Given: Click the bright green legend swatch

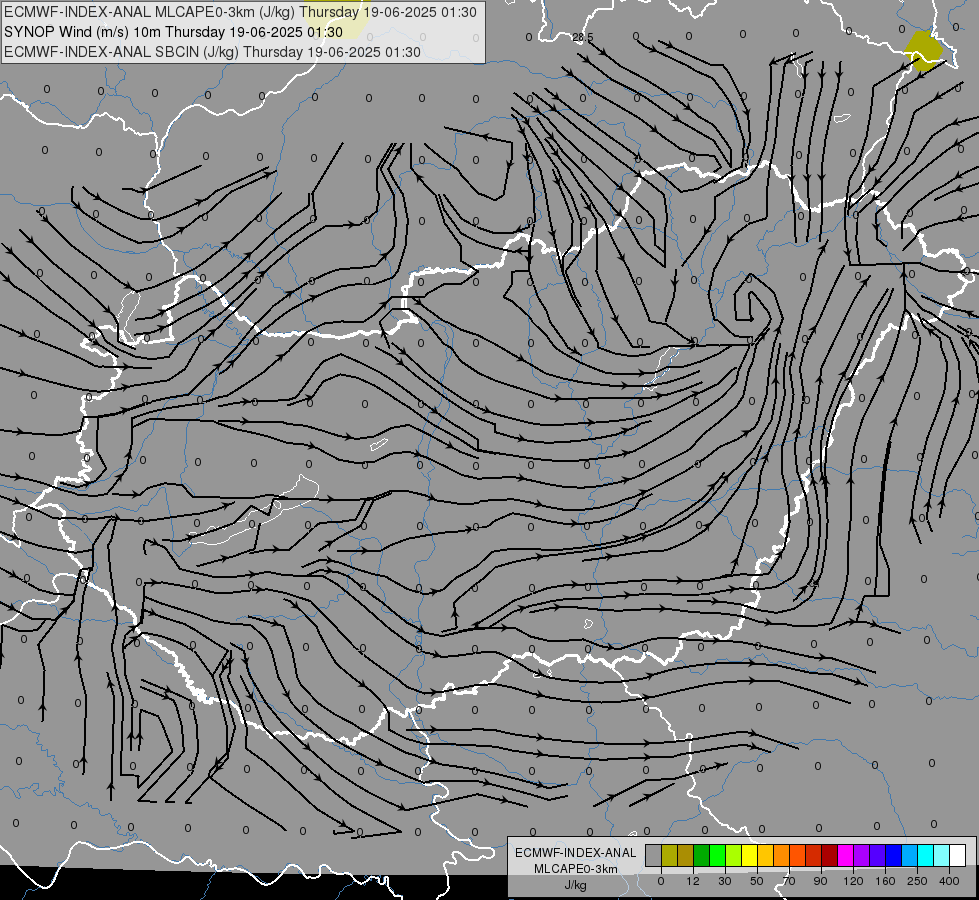Looking at the screenshot, I should pyautogui.click(x=717, y=855).
